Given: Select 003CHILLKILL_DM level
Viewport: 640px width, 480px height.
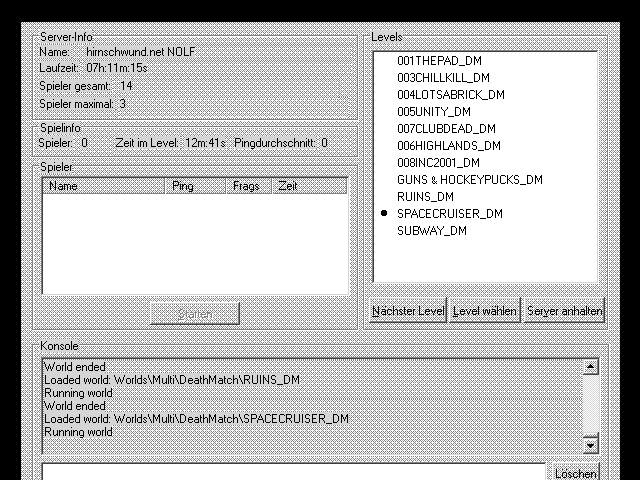Looking at the screenshot, I should pos(443,78).
